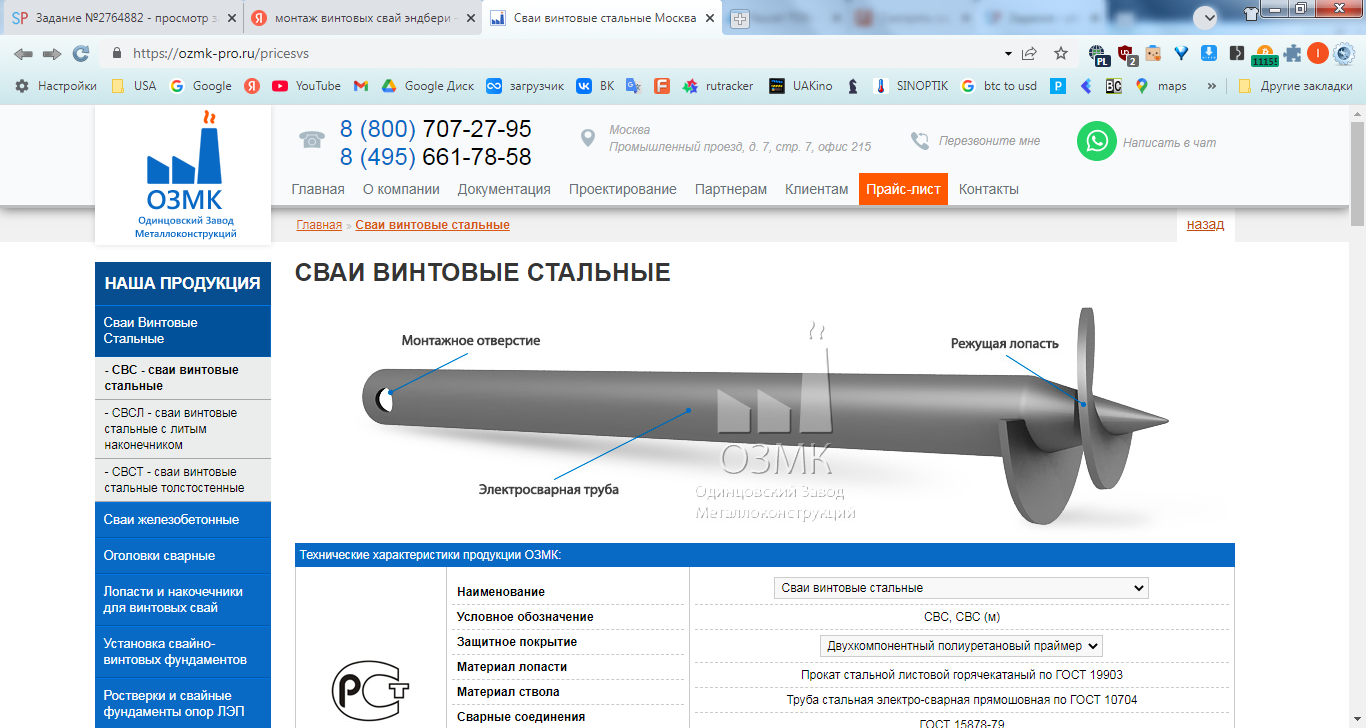Open Сваи Винтовые Стальные sidebar section
This screenshot has height=728, width=1366.
[183, 331]
